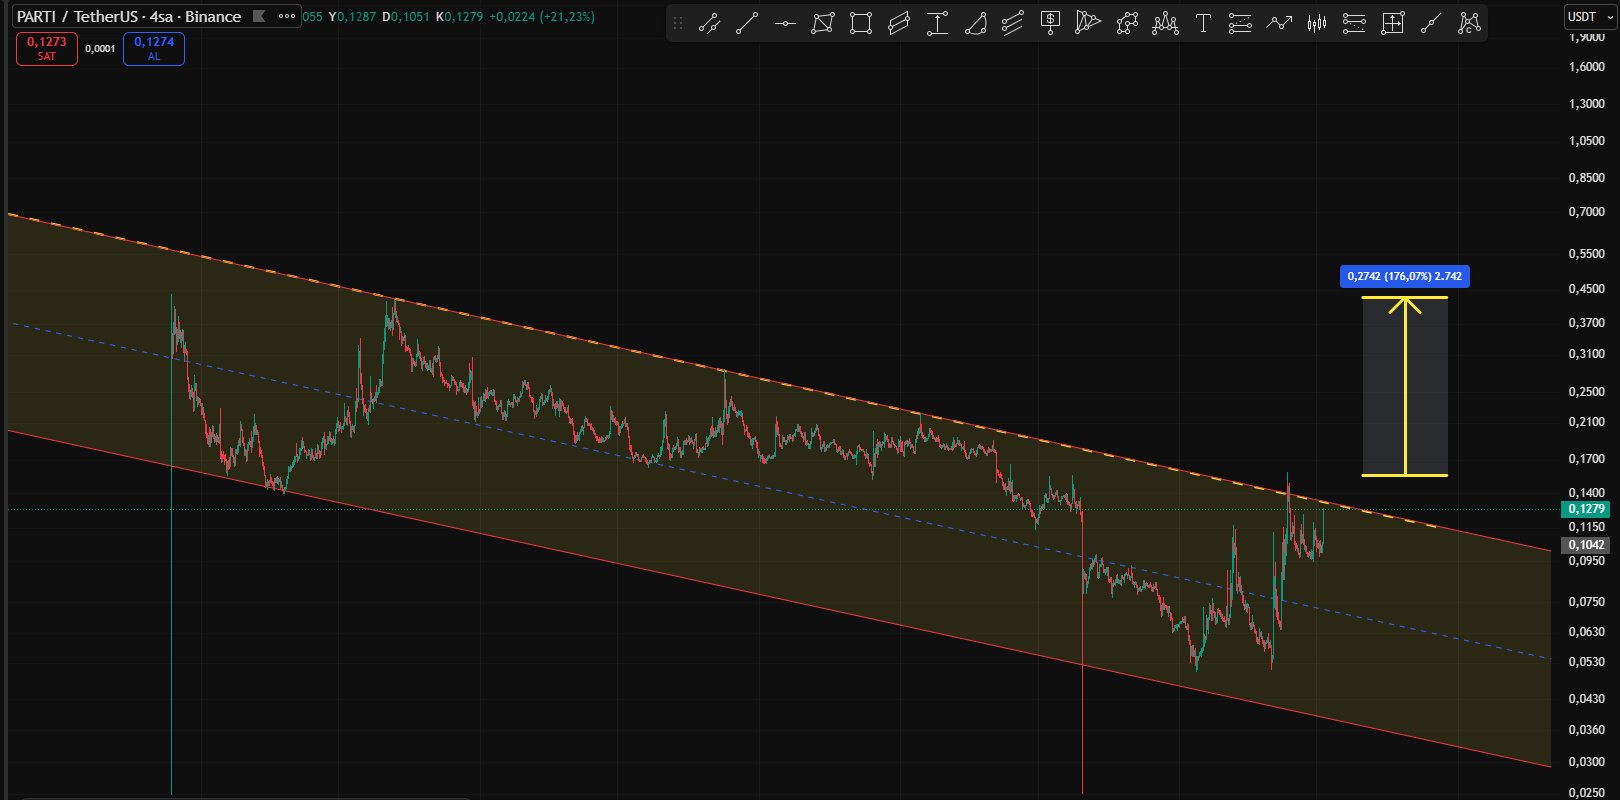Viewport: 1620px width, 800px height.
Task: Select the horizontal line tool
Action: click(x=785, y=23)
